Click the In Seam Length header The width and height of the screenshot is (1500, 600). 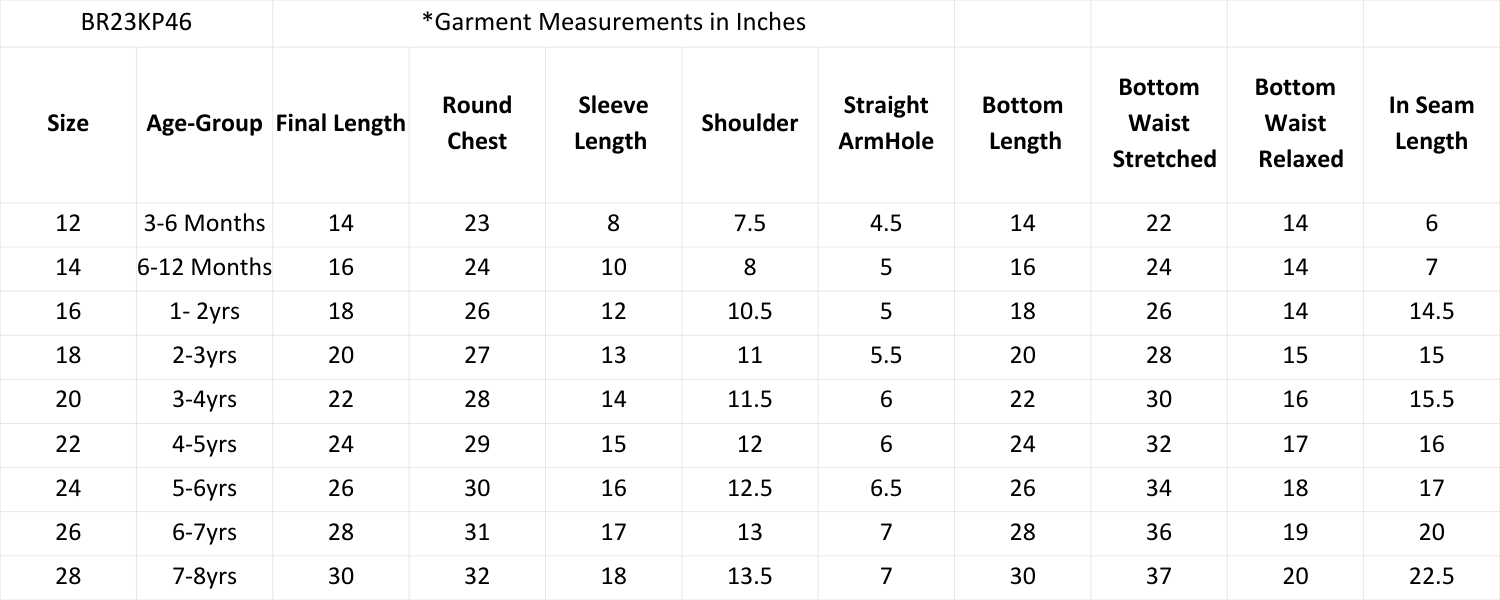coord(1431,124)
